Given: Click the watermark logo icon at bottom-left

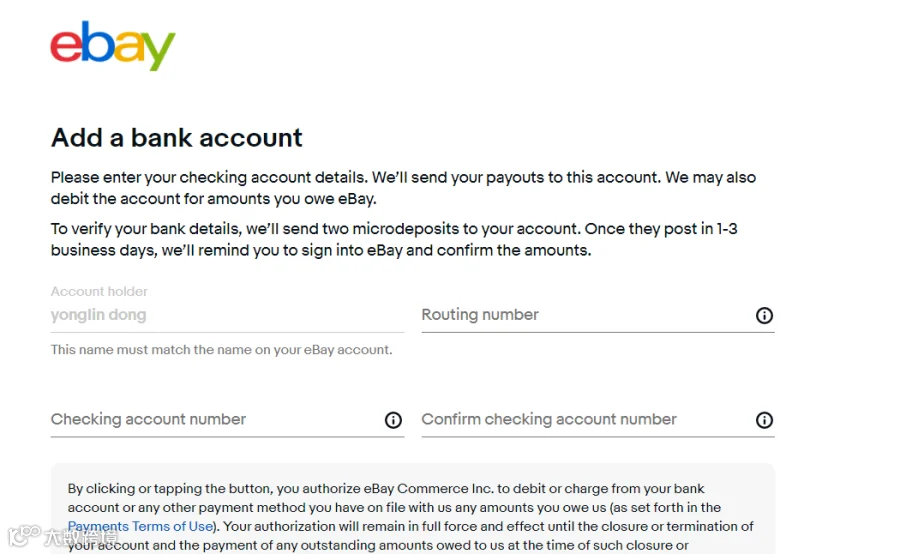Looking at the screenshot, I should click(24, 536).
